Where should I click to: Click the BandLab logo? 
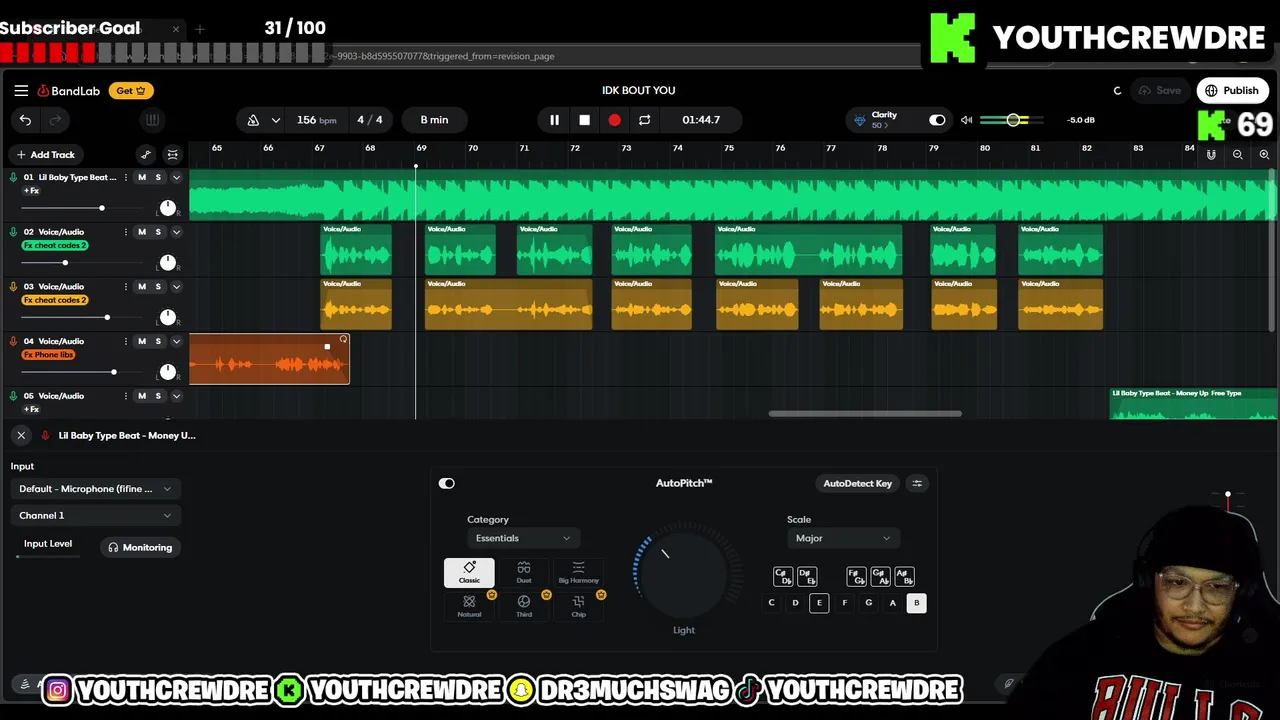coord(69,91)
